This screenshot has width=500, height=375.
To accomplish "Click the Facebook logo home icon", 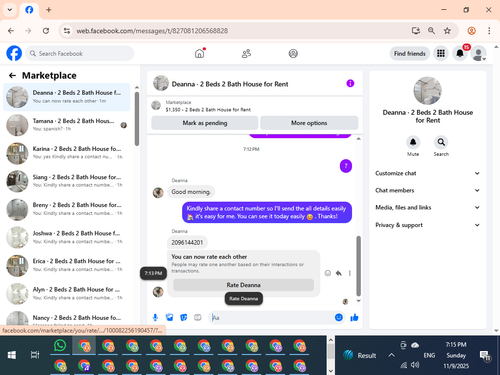I will pos(14,53).
